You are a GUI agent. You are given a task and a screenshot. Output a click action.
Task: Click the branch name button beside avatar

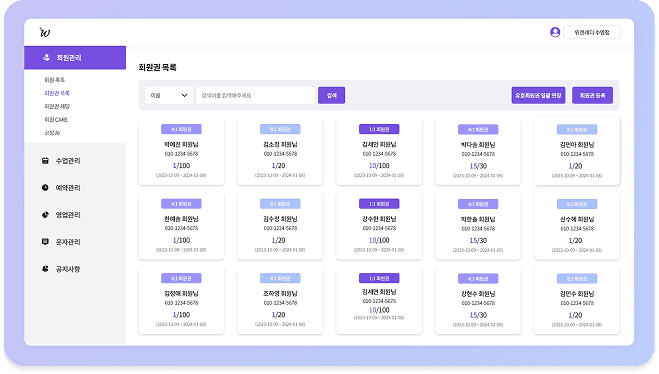[x=592, y=32]
